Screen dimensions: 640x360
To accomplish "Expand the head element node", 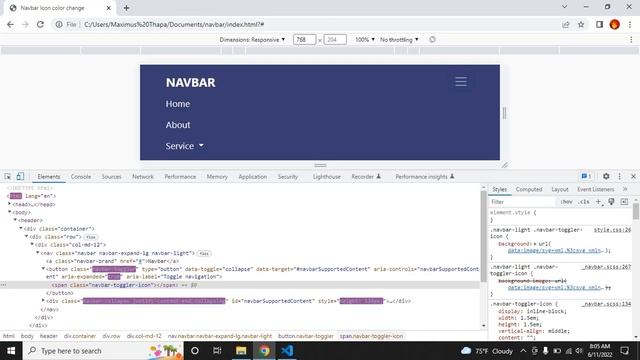I will 9,204.
